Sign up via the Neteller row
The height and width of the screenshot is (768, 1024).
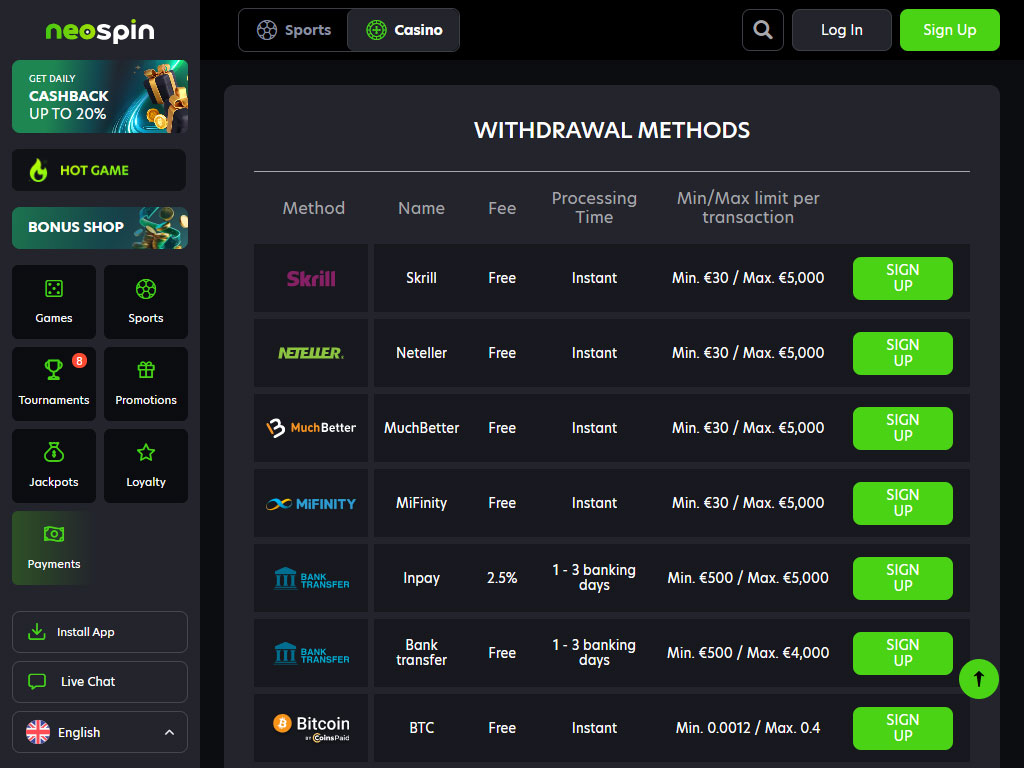click(903, 353)
